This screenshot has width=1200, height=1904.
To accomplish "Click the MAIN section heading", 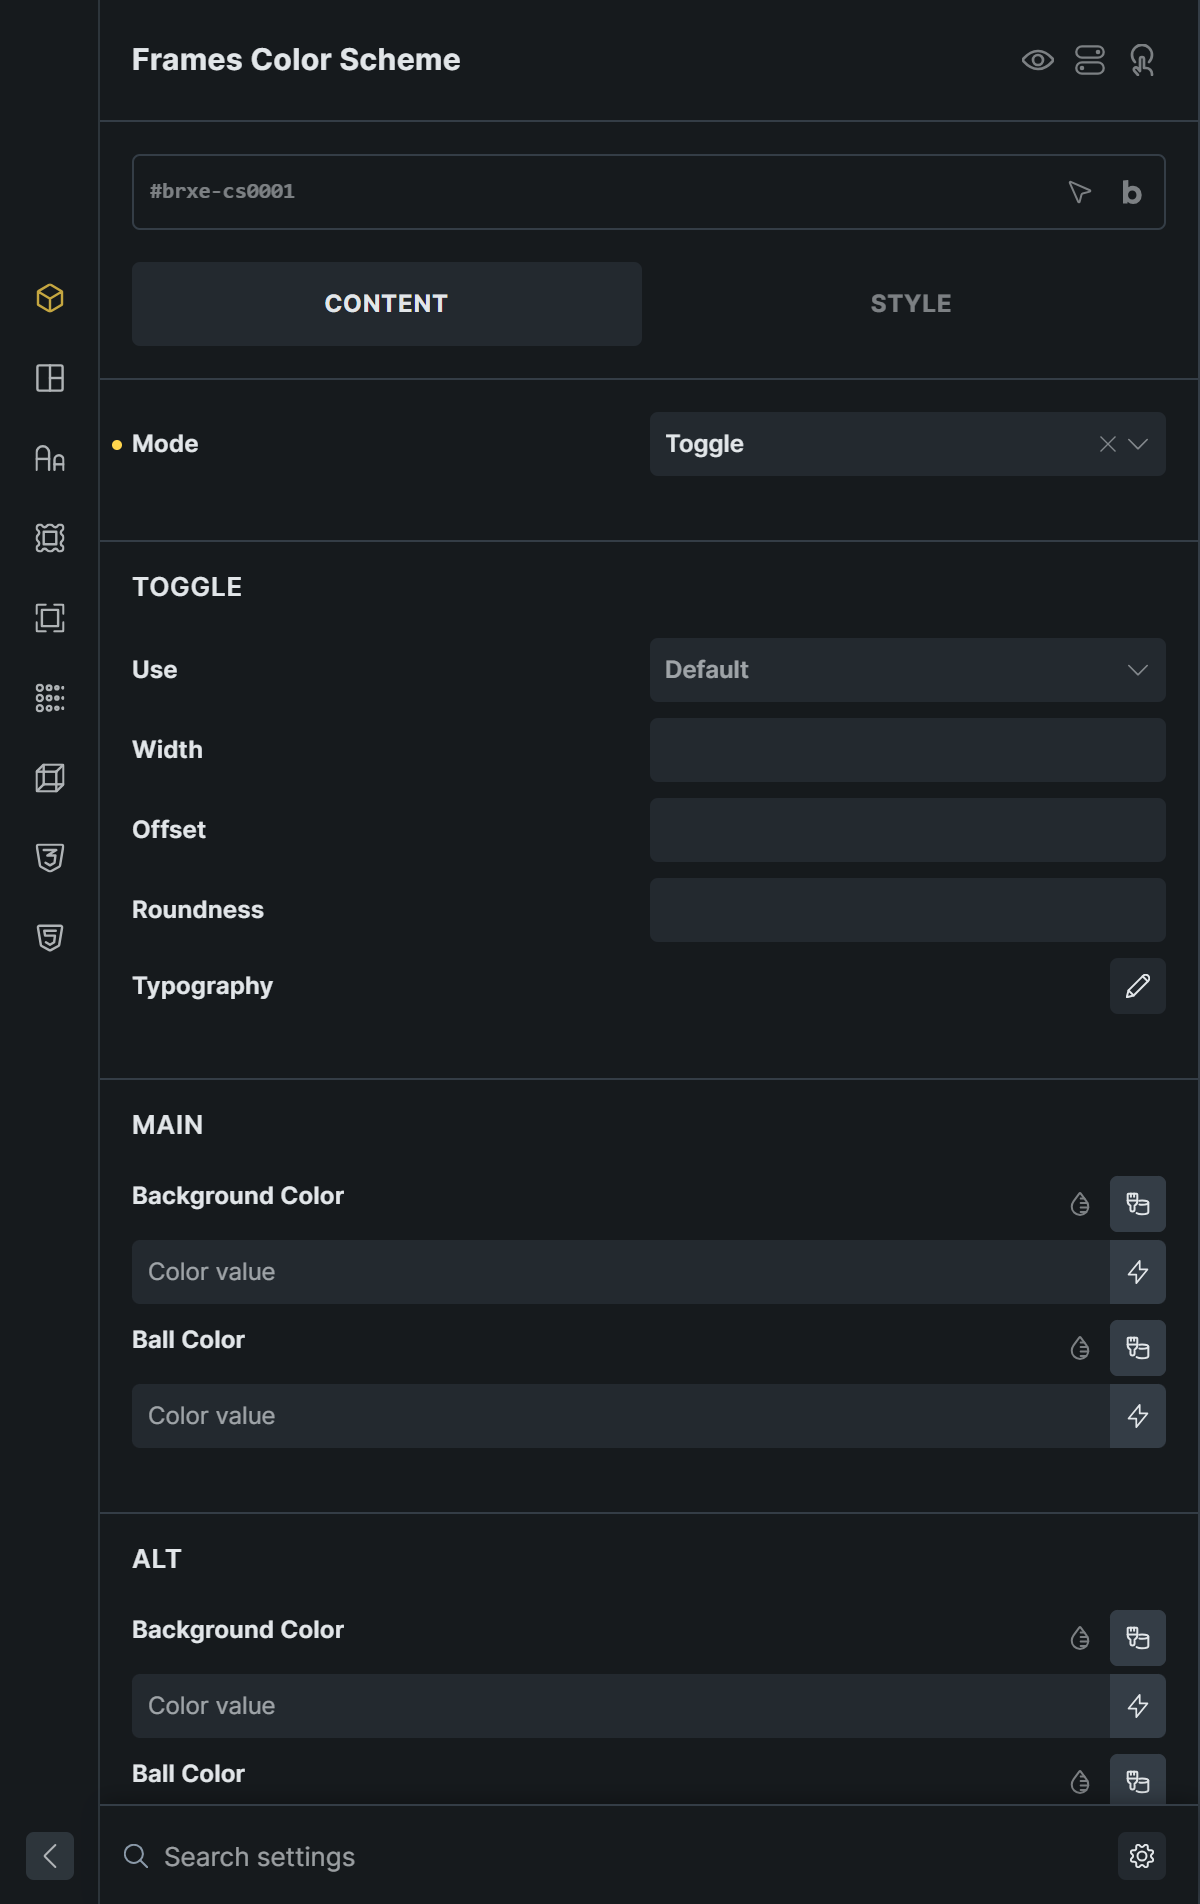I will pos(168,1125).
